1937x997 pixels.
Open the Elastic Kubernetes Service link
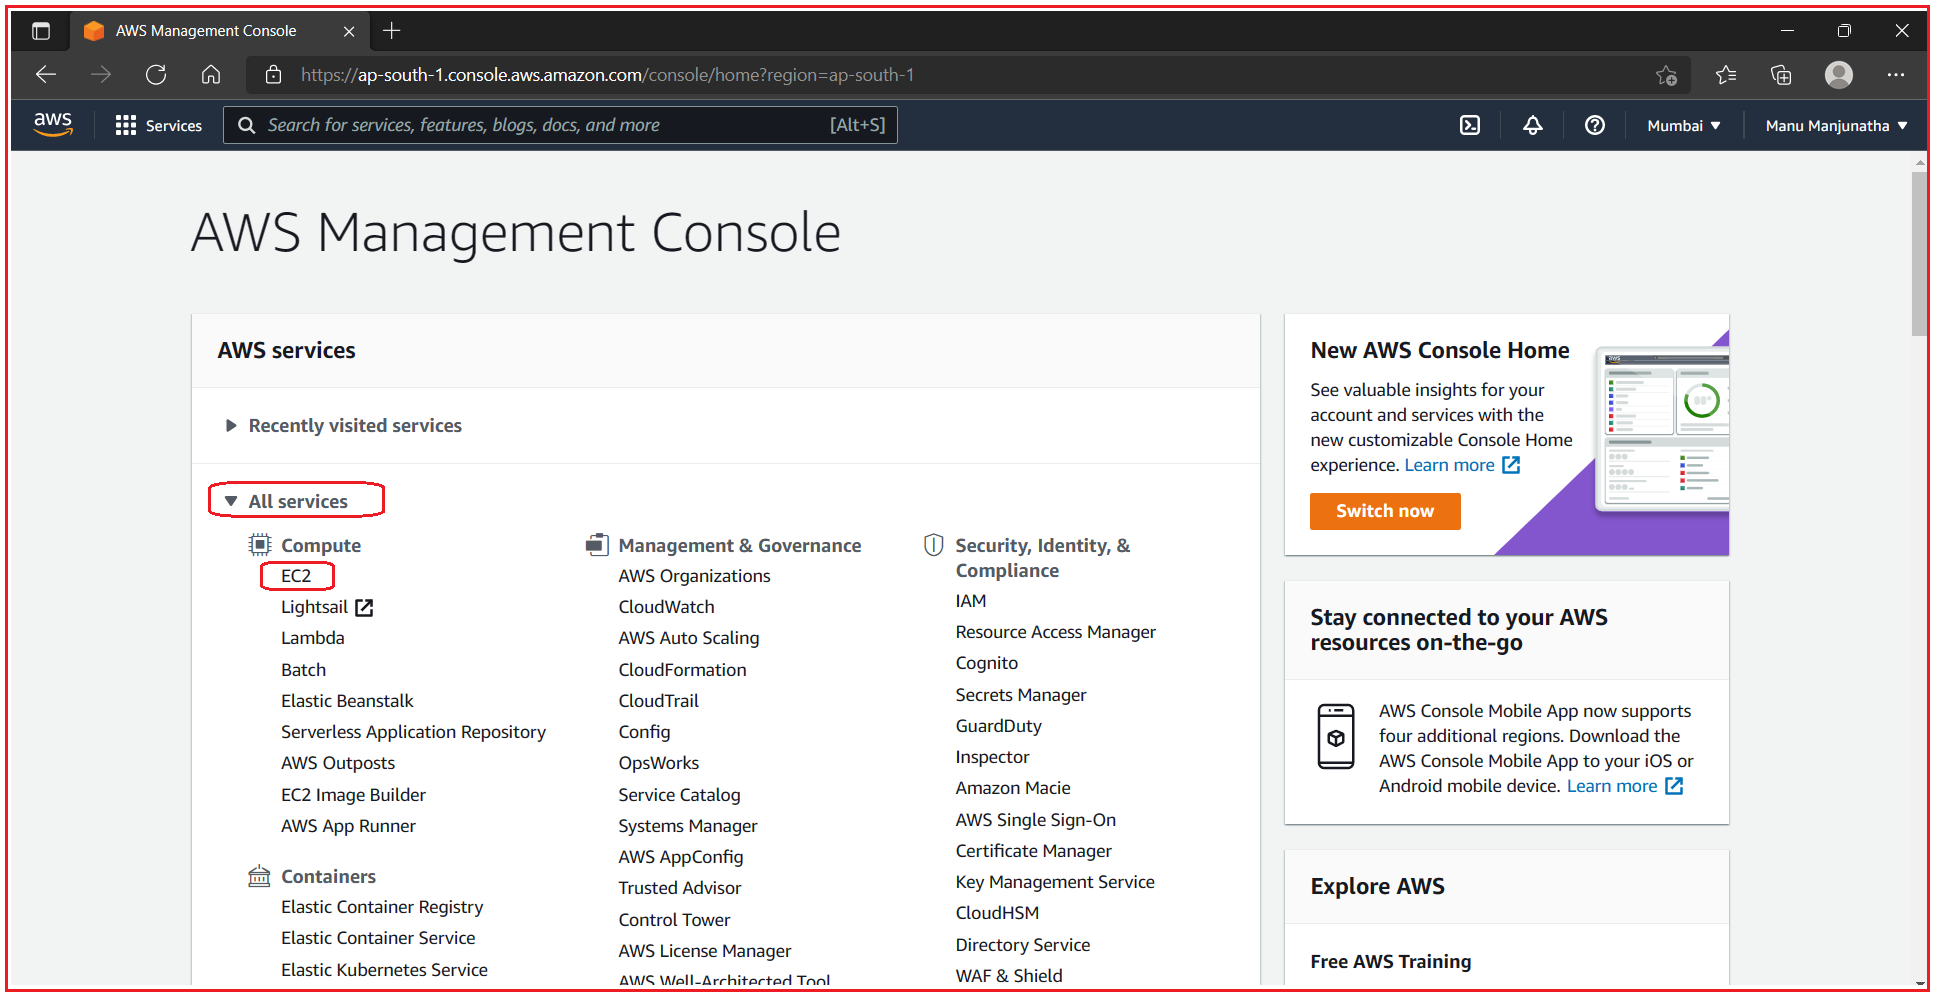click(384, 970)
